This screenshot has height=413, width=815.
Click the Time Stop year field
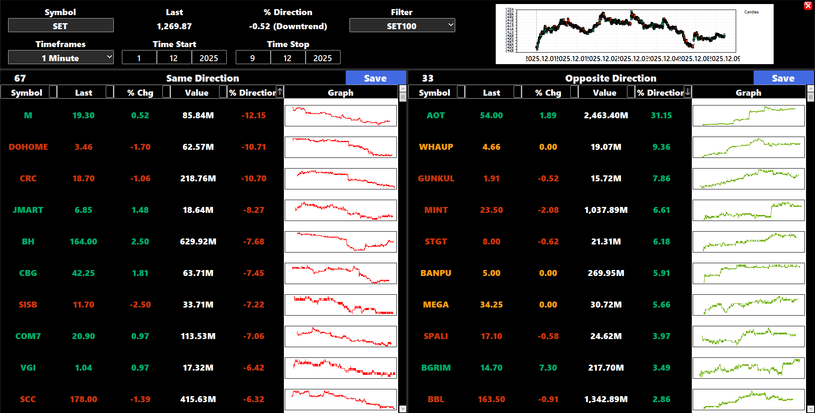322,58
